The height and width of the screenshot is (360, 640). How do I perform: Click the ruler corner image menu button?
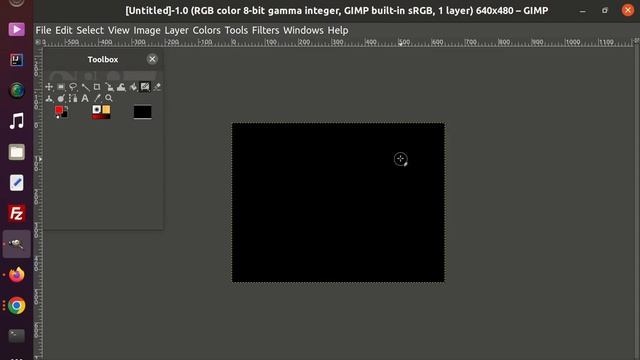(38, 42)
